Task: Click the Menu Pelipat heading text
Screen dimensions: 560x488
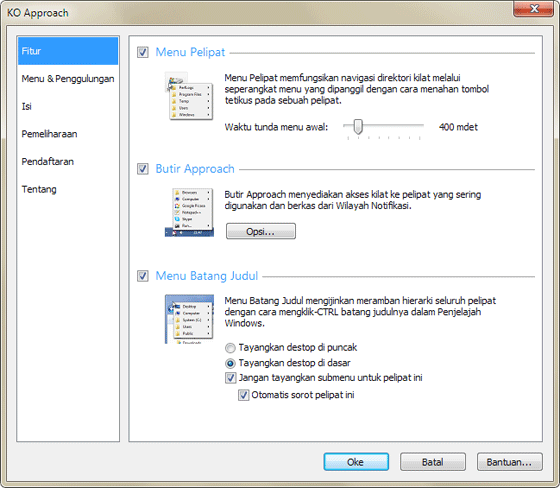Action: coord(190,52)
